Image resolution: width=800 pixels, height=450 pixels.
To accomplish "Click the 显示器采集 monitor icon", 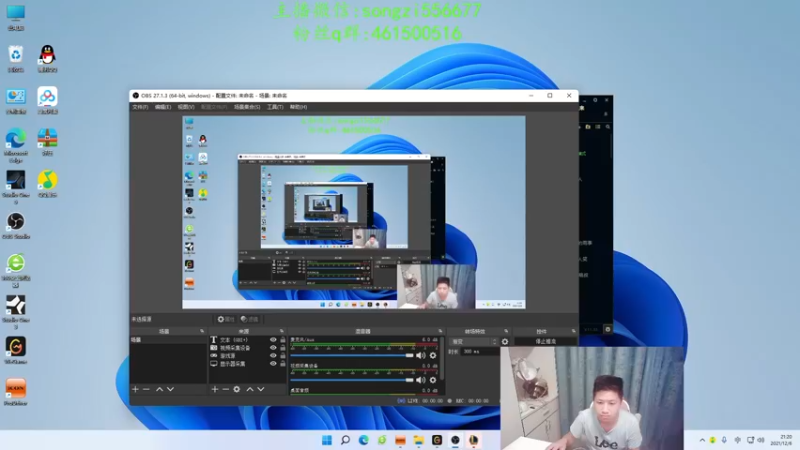I will (214, 364).
